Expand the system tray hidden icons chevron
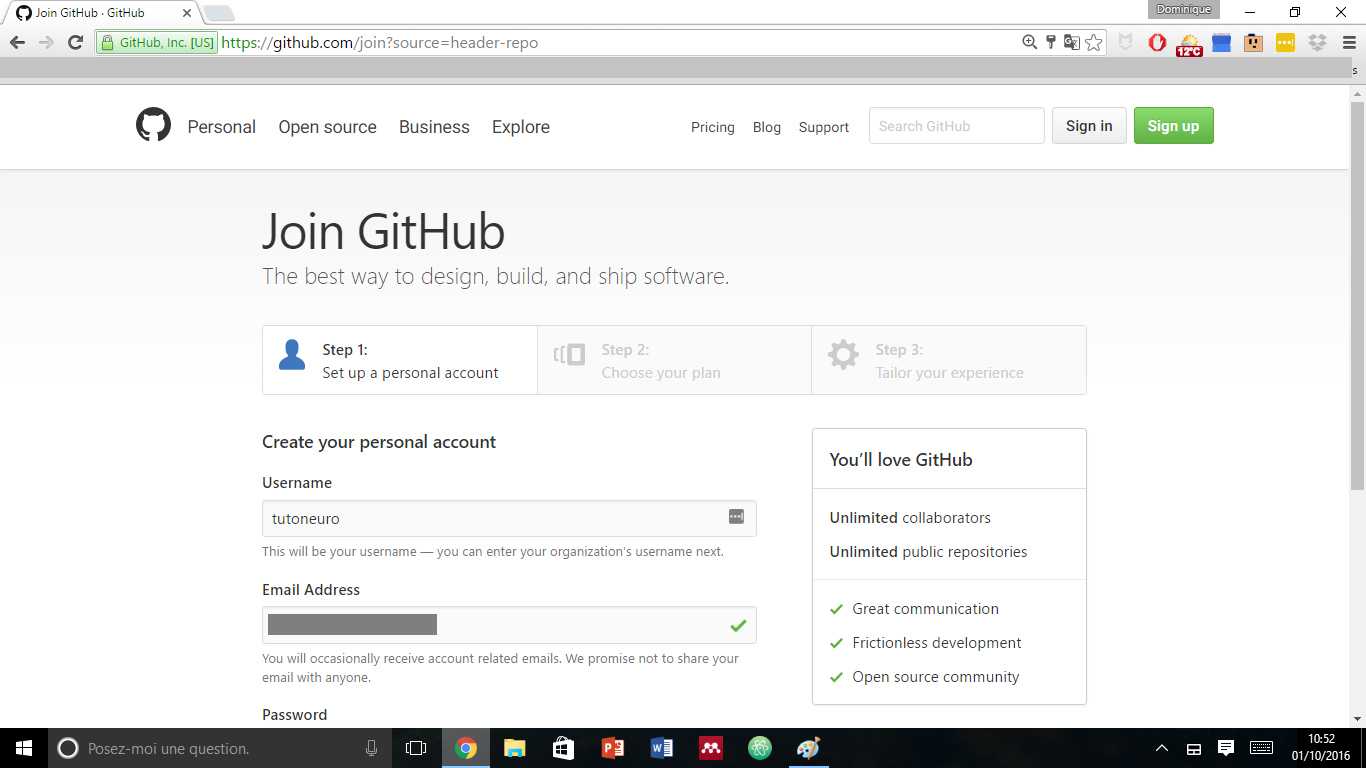The image size is (1366, 768). click(1162, 748)
